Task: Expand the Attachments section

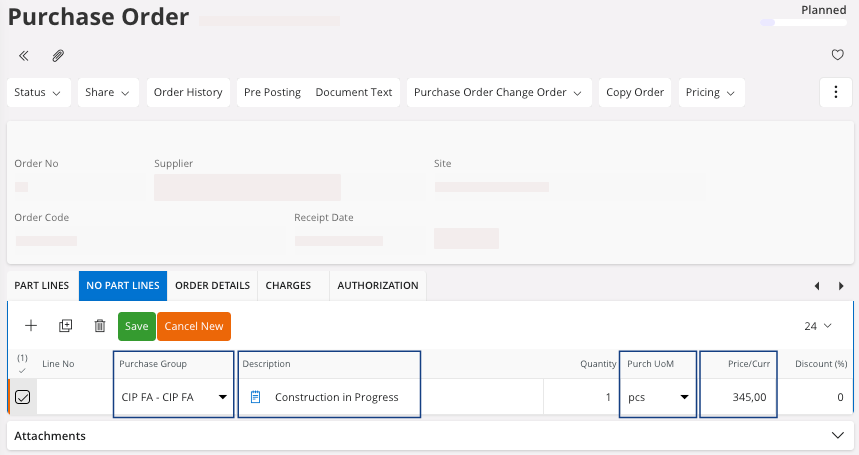Action: [837, 436]
